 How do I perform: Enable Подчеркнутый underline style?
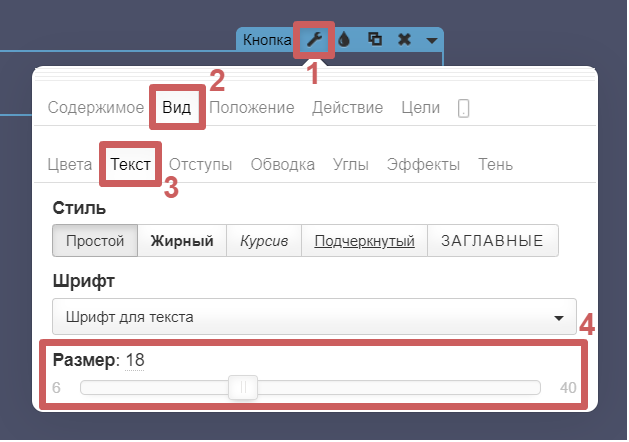coord(364,241)
